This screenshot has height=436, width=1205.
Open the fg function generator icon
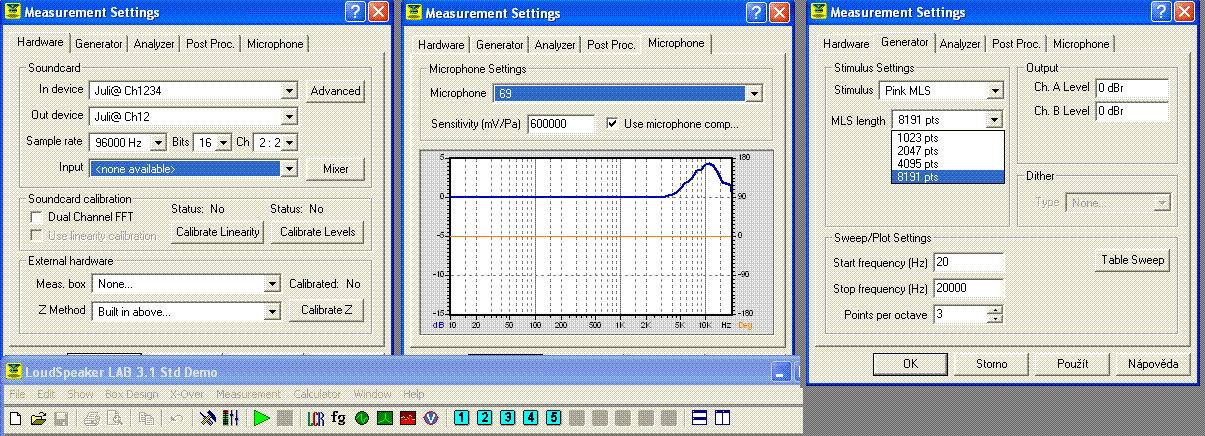pyautogui.click(x=338, y=418)
